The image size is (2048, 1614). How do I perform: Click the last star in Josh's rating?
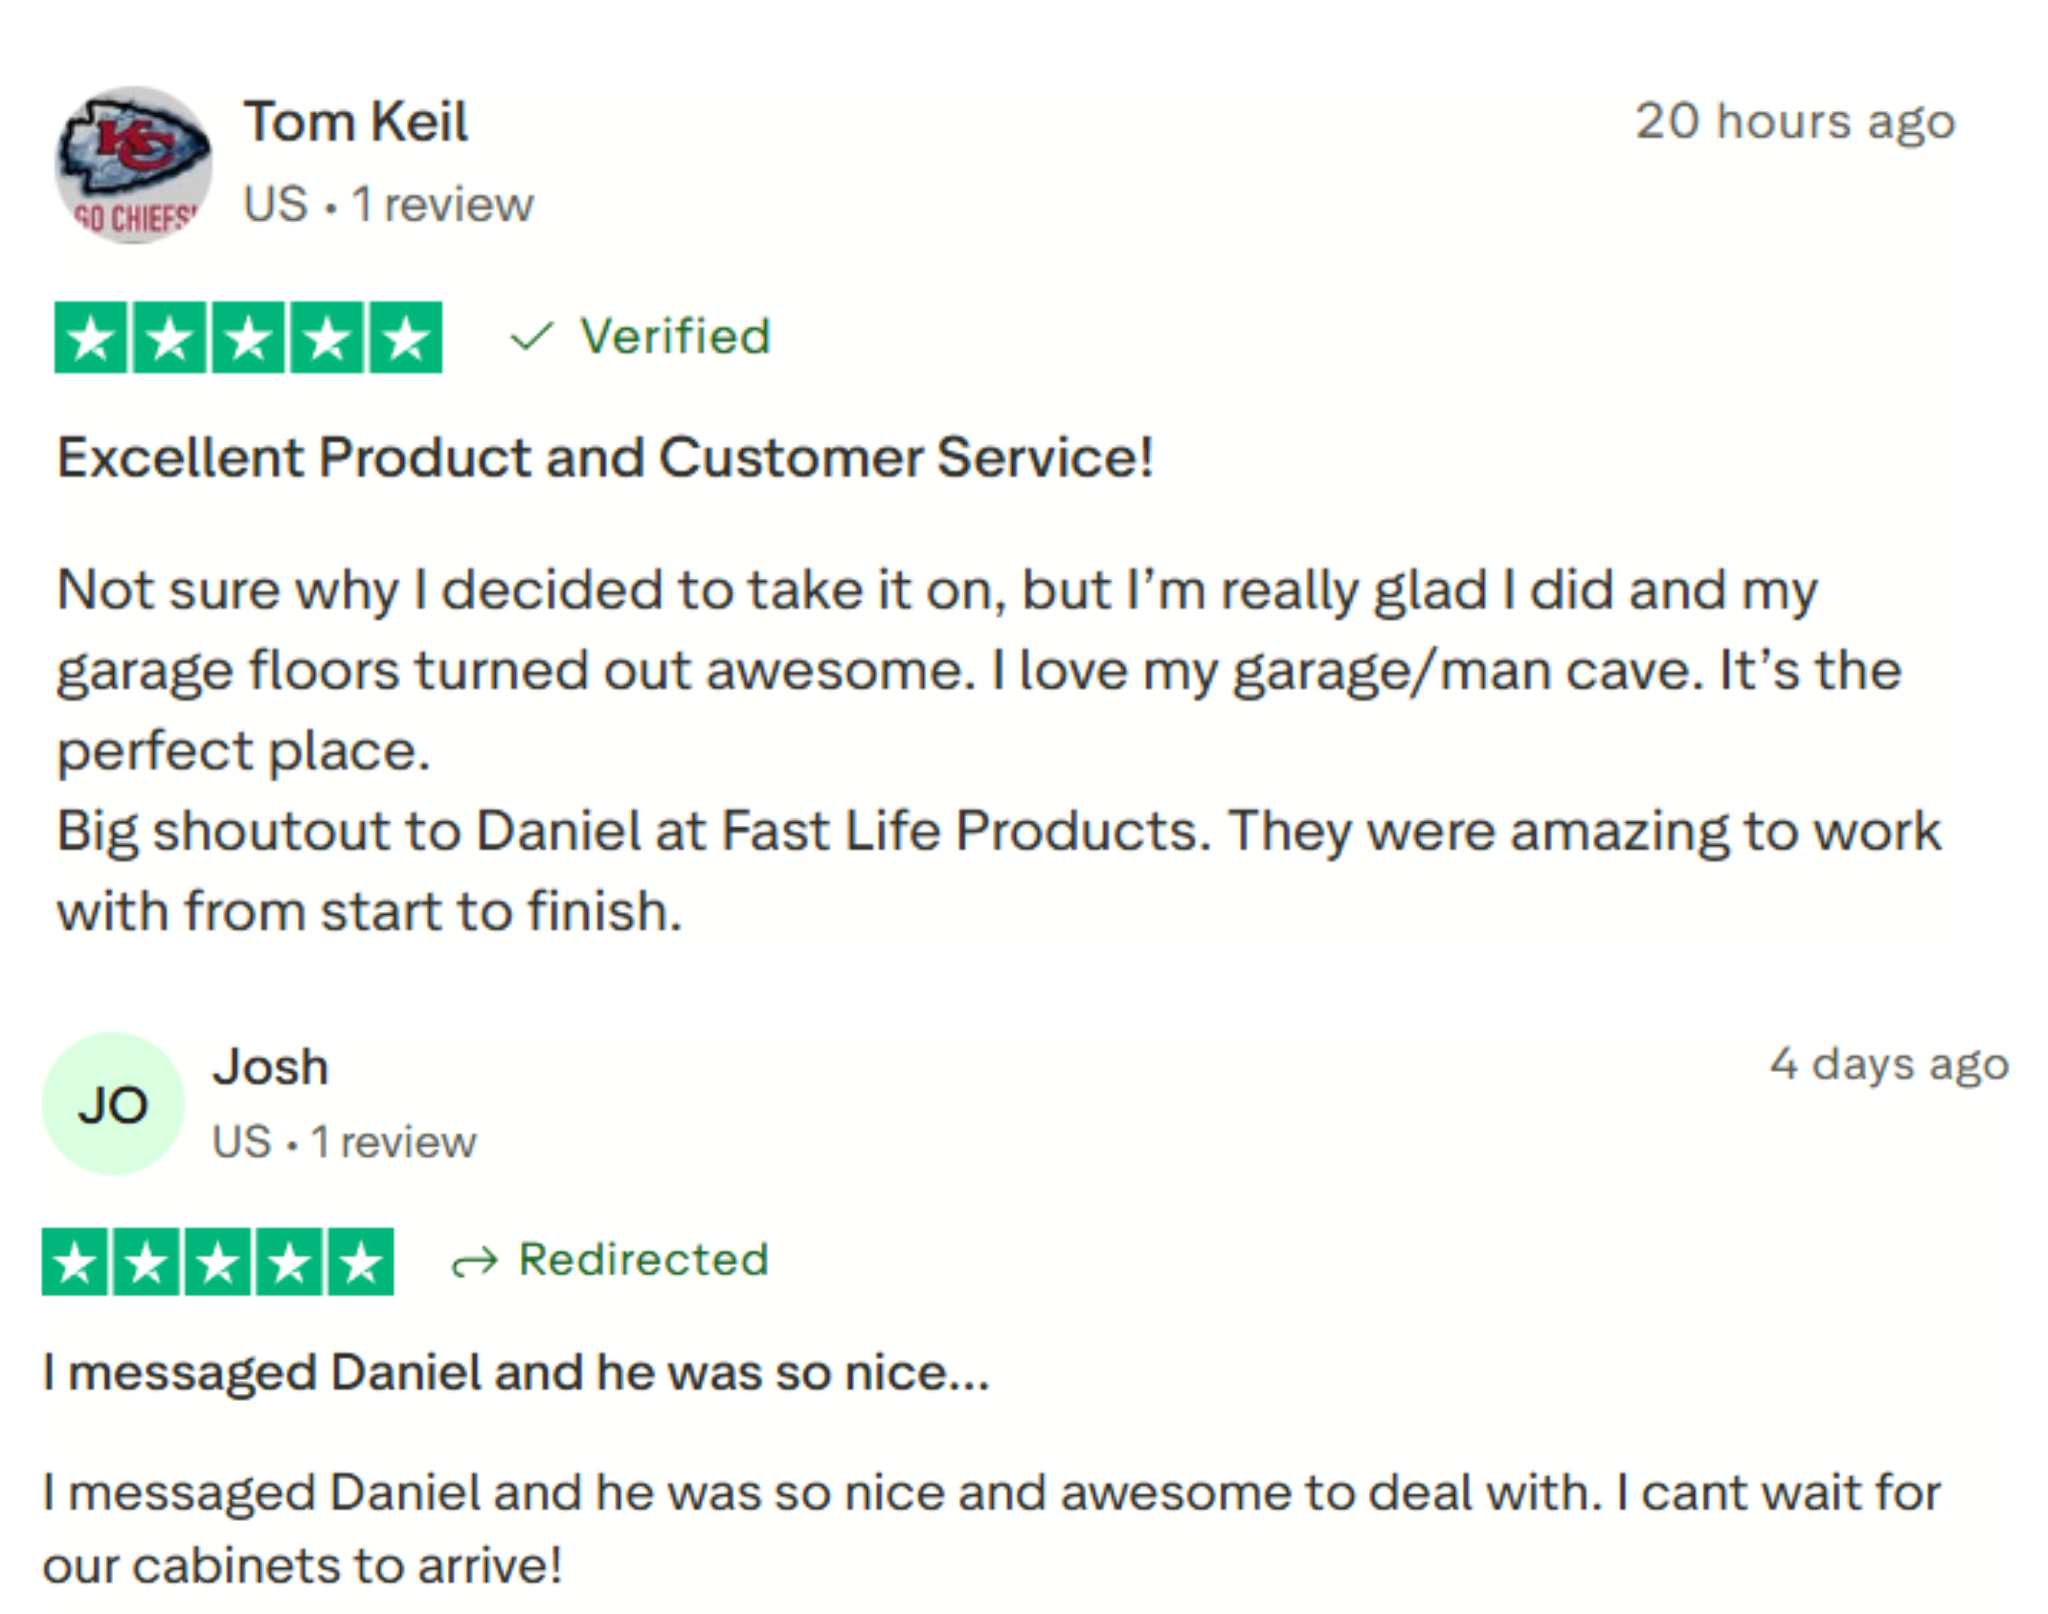(360, 1262)
